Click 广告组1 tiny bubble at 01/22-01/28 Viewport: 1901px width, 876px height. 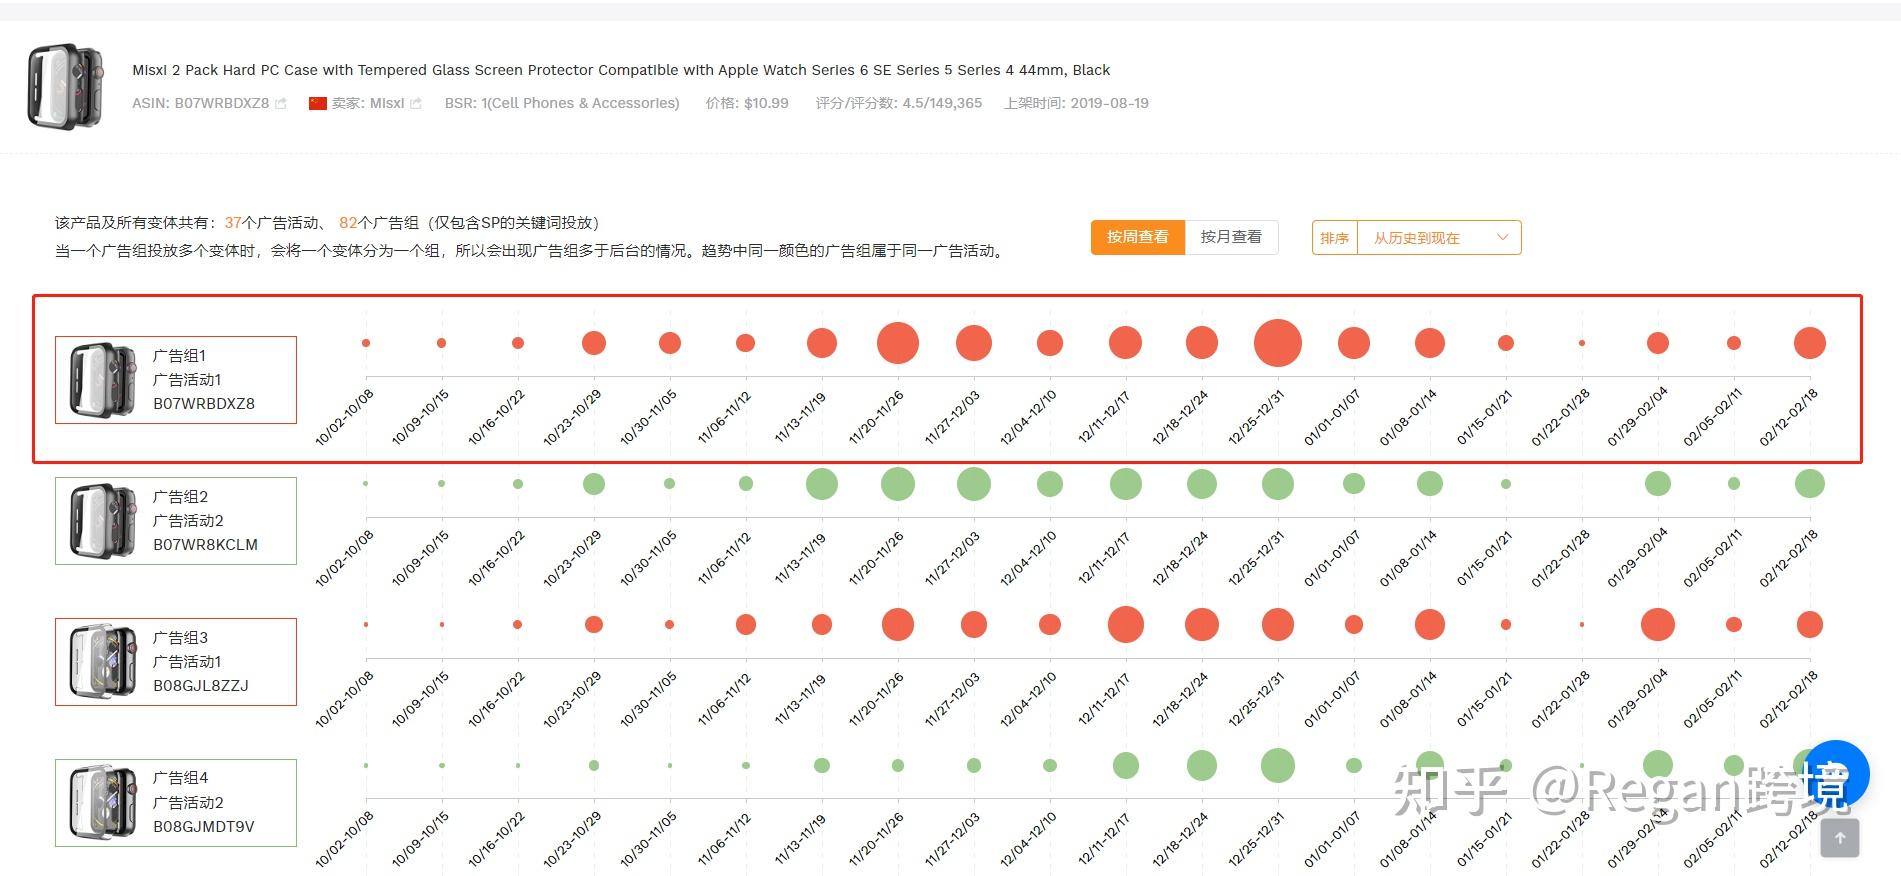click(1582, 343)
